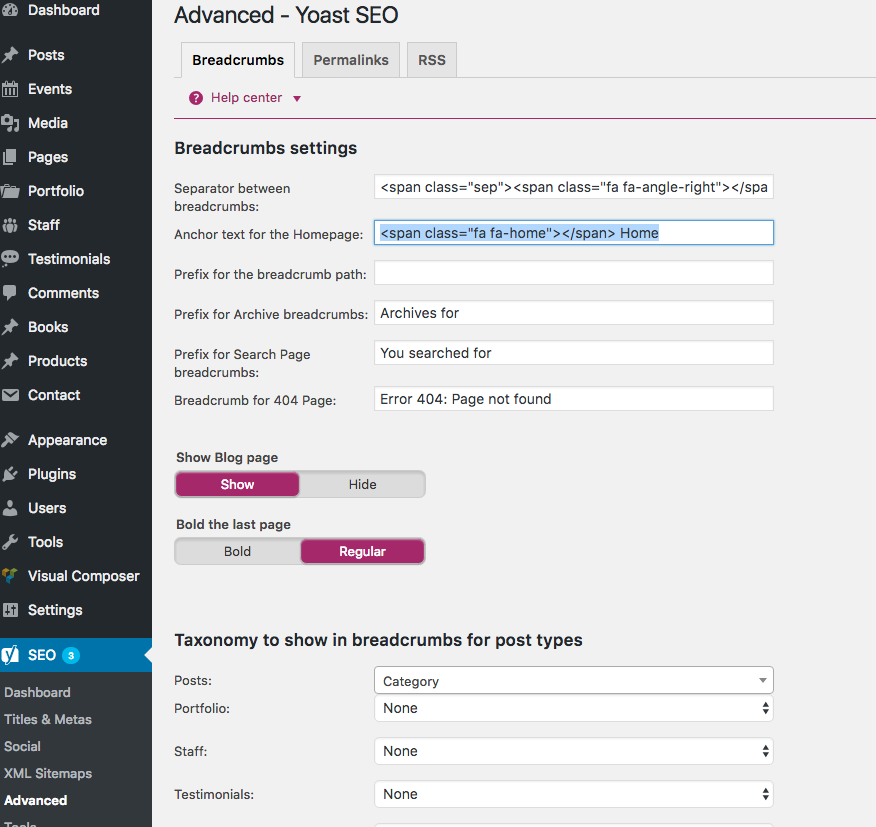Select the Appearance paintbrush icon
876x827 pixels.
point(12,440)
